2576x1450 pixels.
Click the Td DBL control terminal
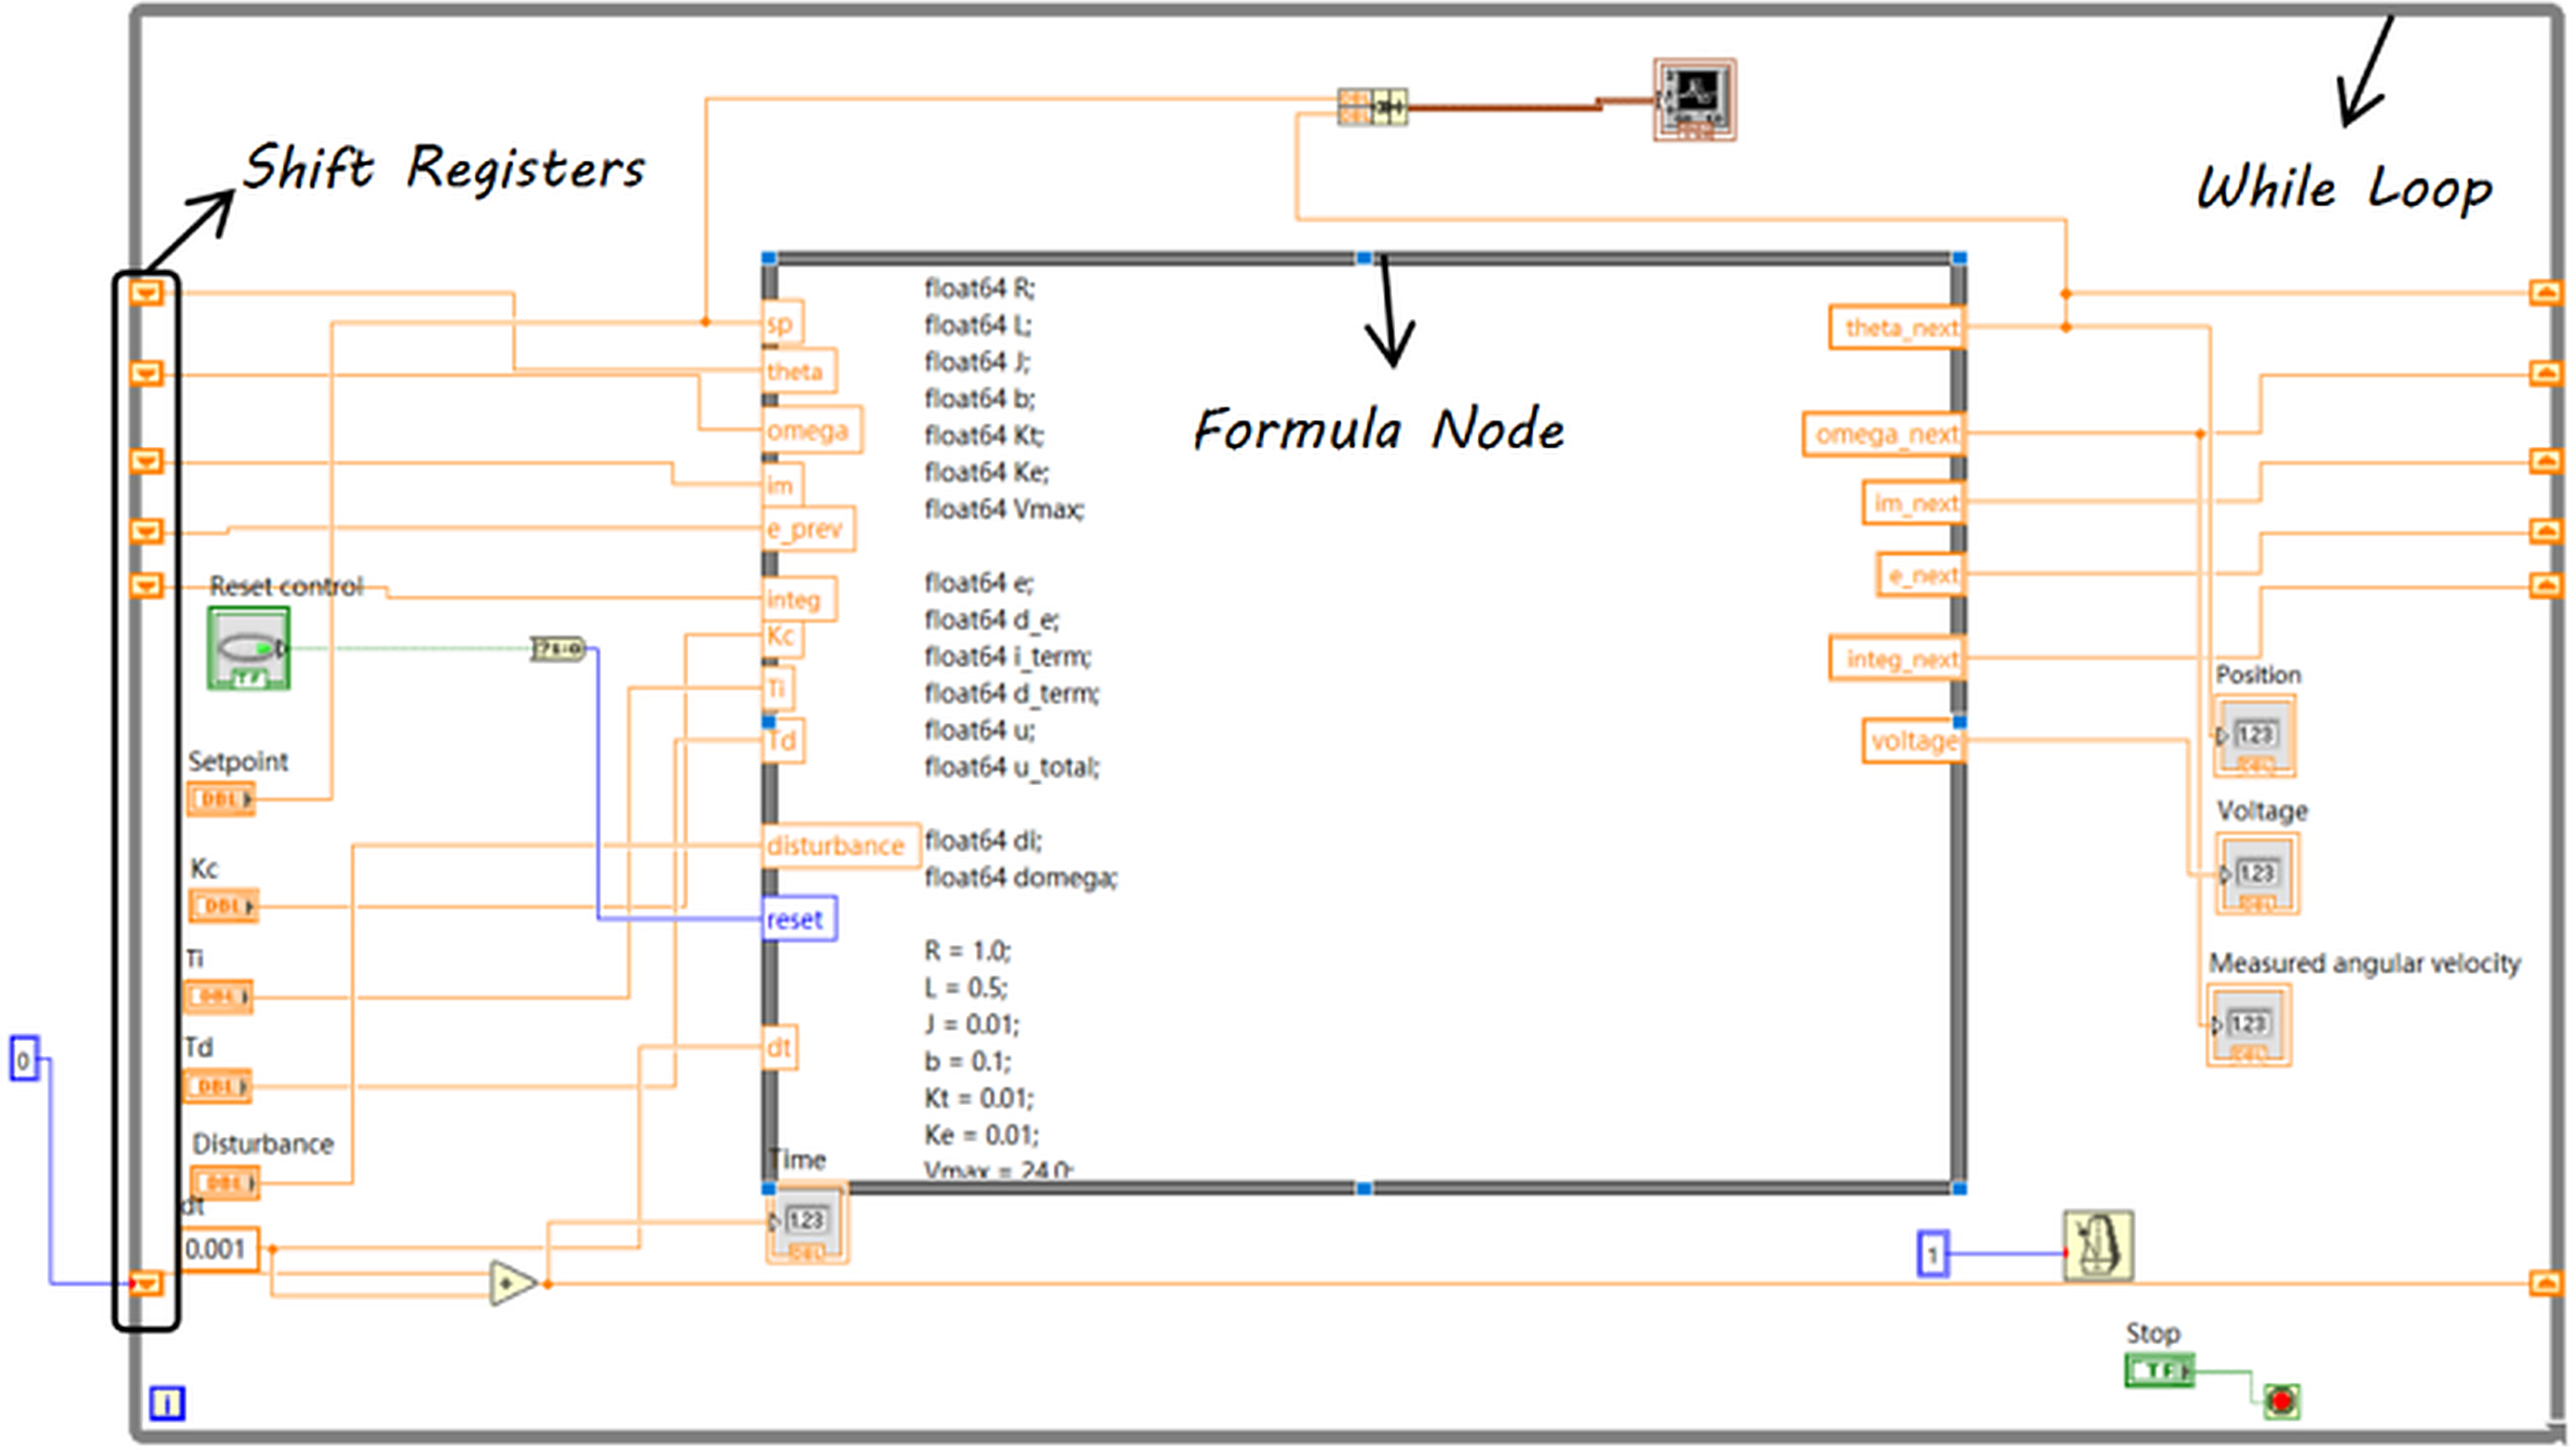click(217, 1087)
